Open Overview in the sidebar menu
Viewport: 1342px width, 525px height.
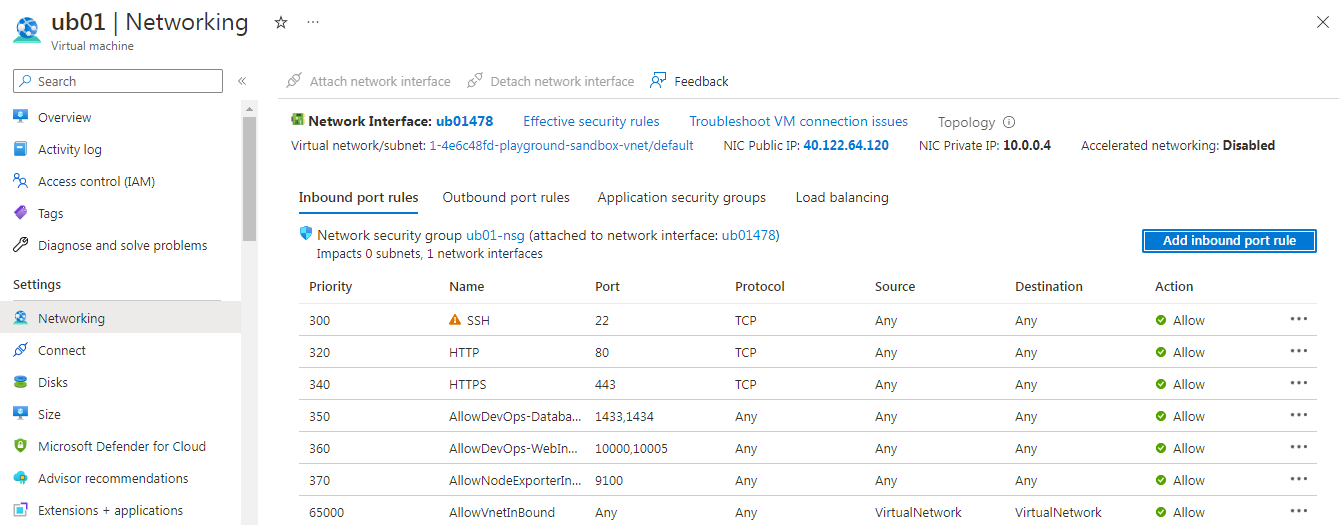[x=65, y=117]
